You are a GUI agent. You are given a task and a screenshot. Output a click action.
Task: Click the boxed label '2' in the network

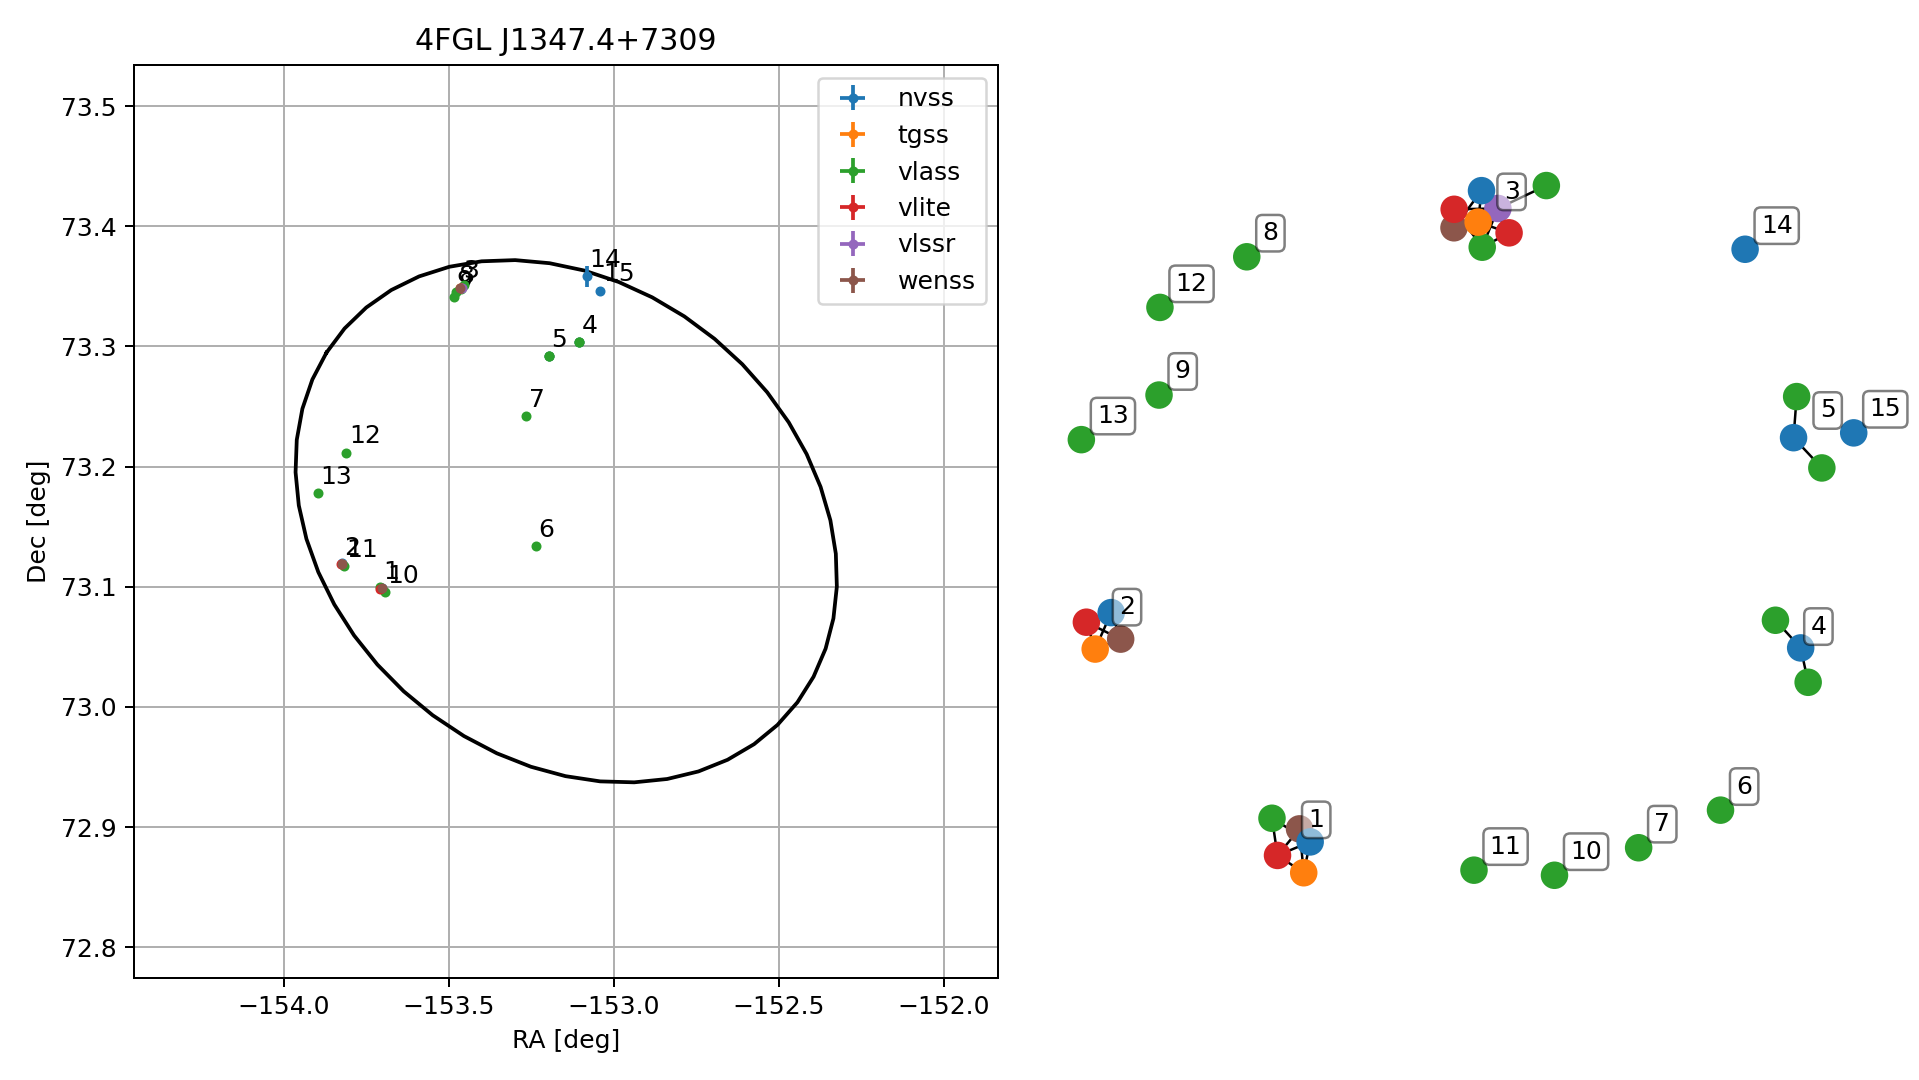click(x=1127, y=606)
